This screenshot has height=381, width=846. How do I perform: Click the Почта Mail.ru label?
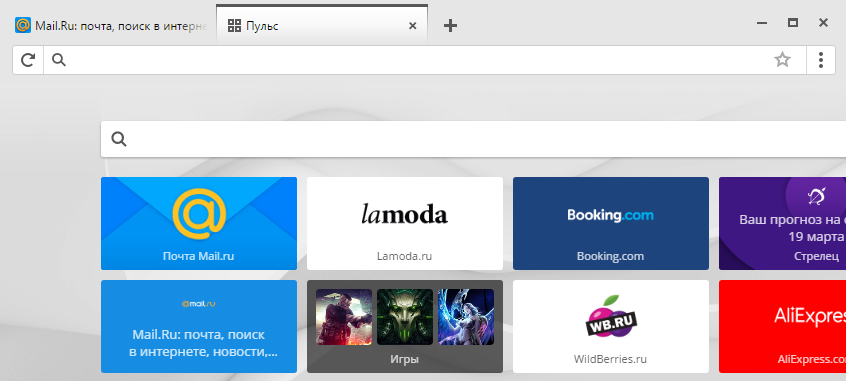pyautogui.click(x=199, y=256)
